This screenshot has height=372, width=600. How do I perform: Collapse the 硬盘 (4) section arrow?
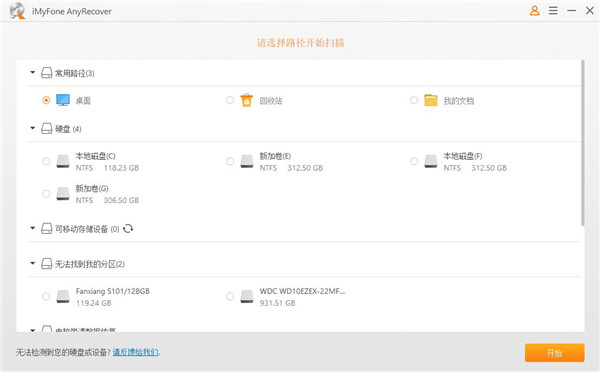tap(33, 128)
